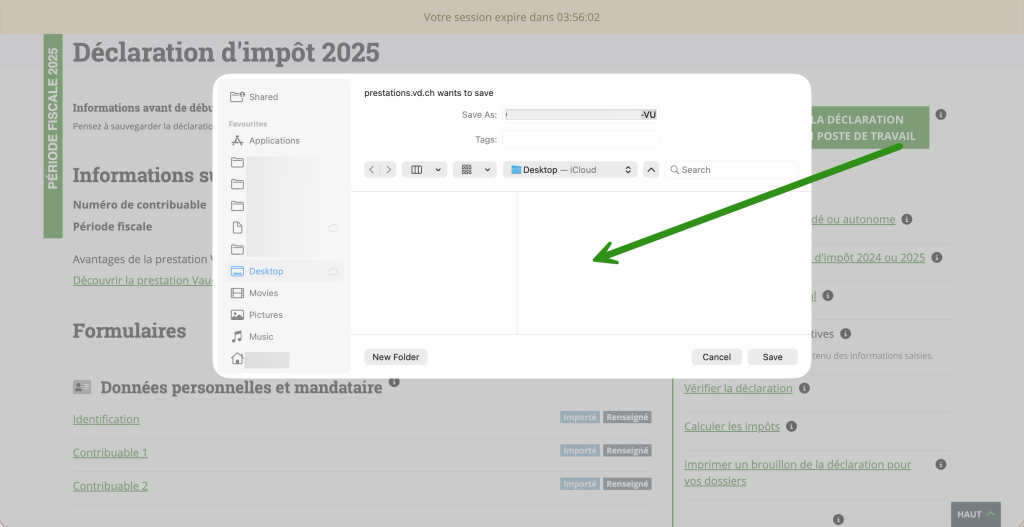Select Shared in the sidebar

263,97
